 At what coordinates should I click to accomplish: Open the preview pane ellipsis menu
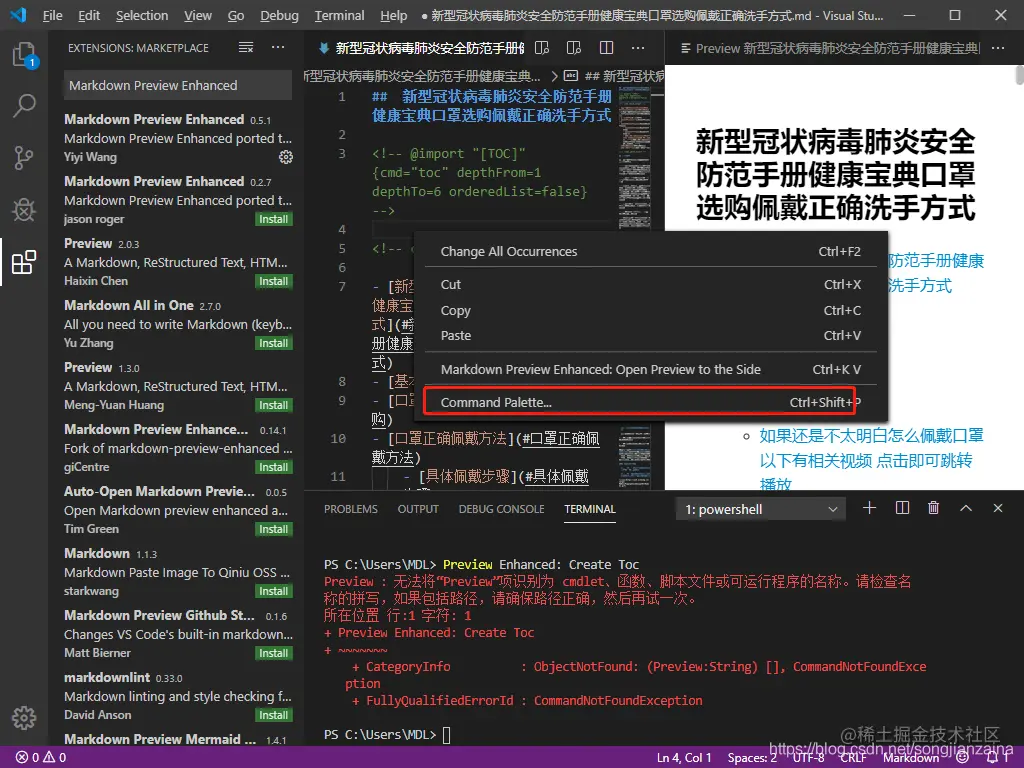tap(997, 47)
